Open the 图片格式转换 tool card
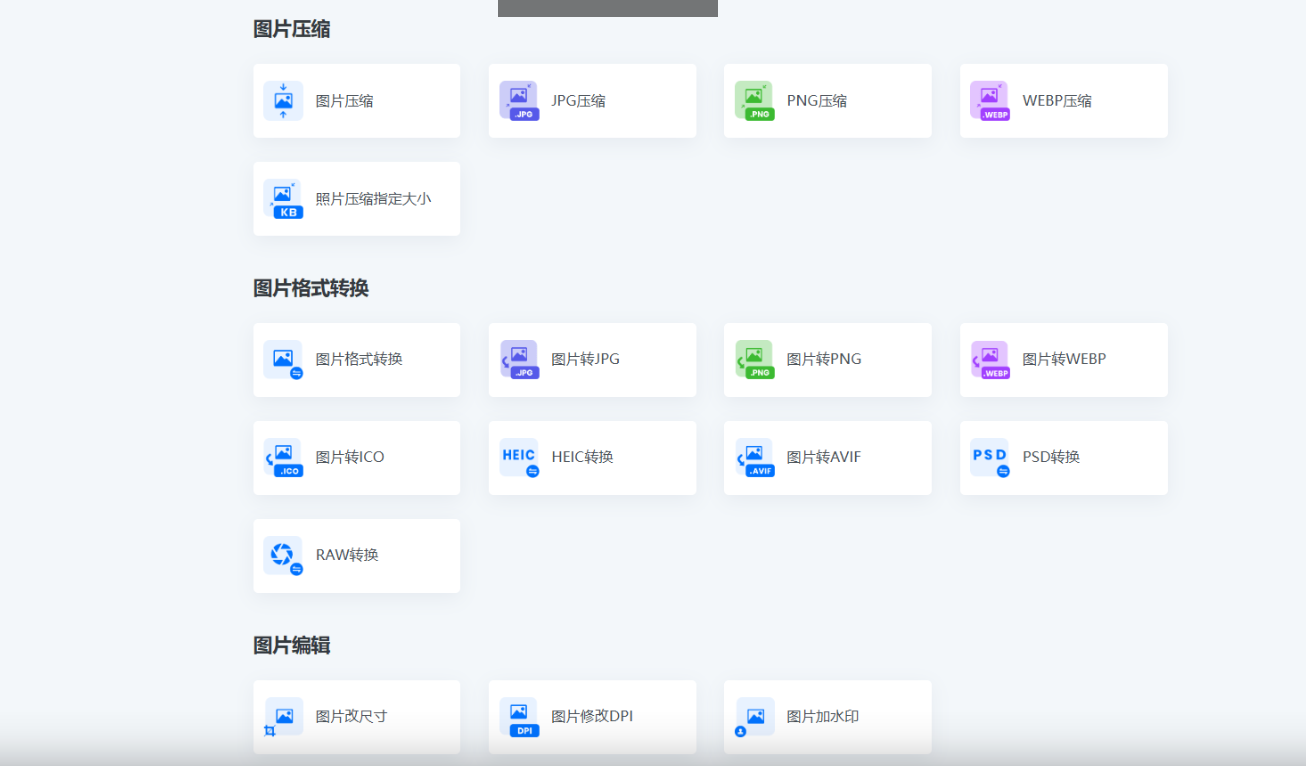Viewport: 1306px width, 766px height. coord(359,359)
